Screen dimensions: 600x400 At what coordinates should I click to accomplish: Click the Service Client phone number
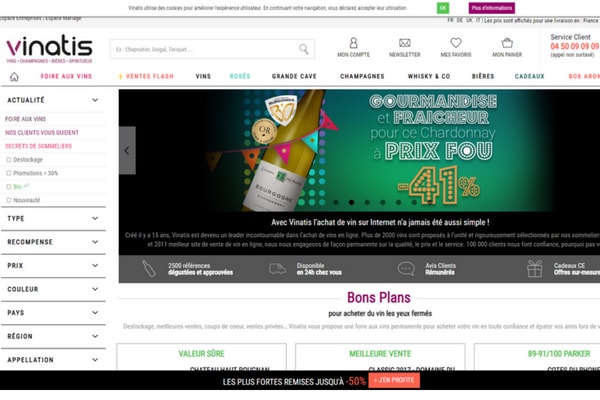(575, 46)
